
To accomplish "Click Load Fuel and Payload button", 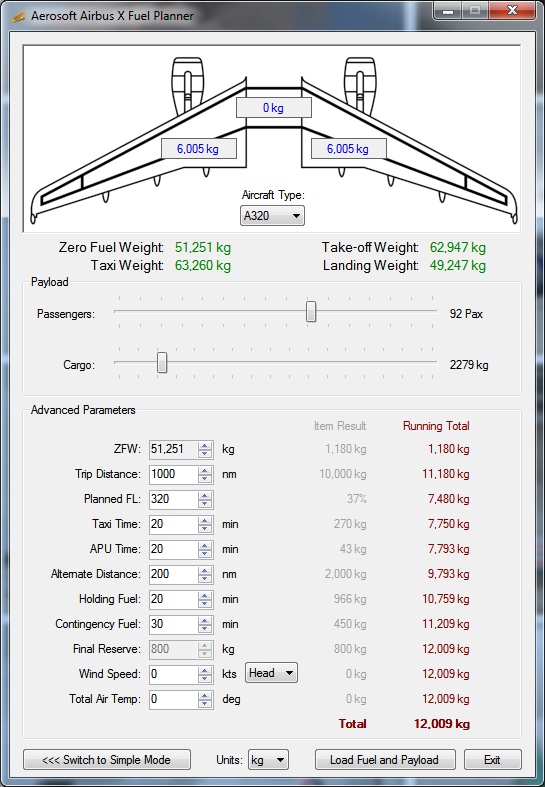I will coord(385,760).
